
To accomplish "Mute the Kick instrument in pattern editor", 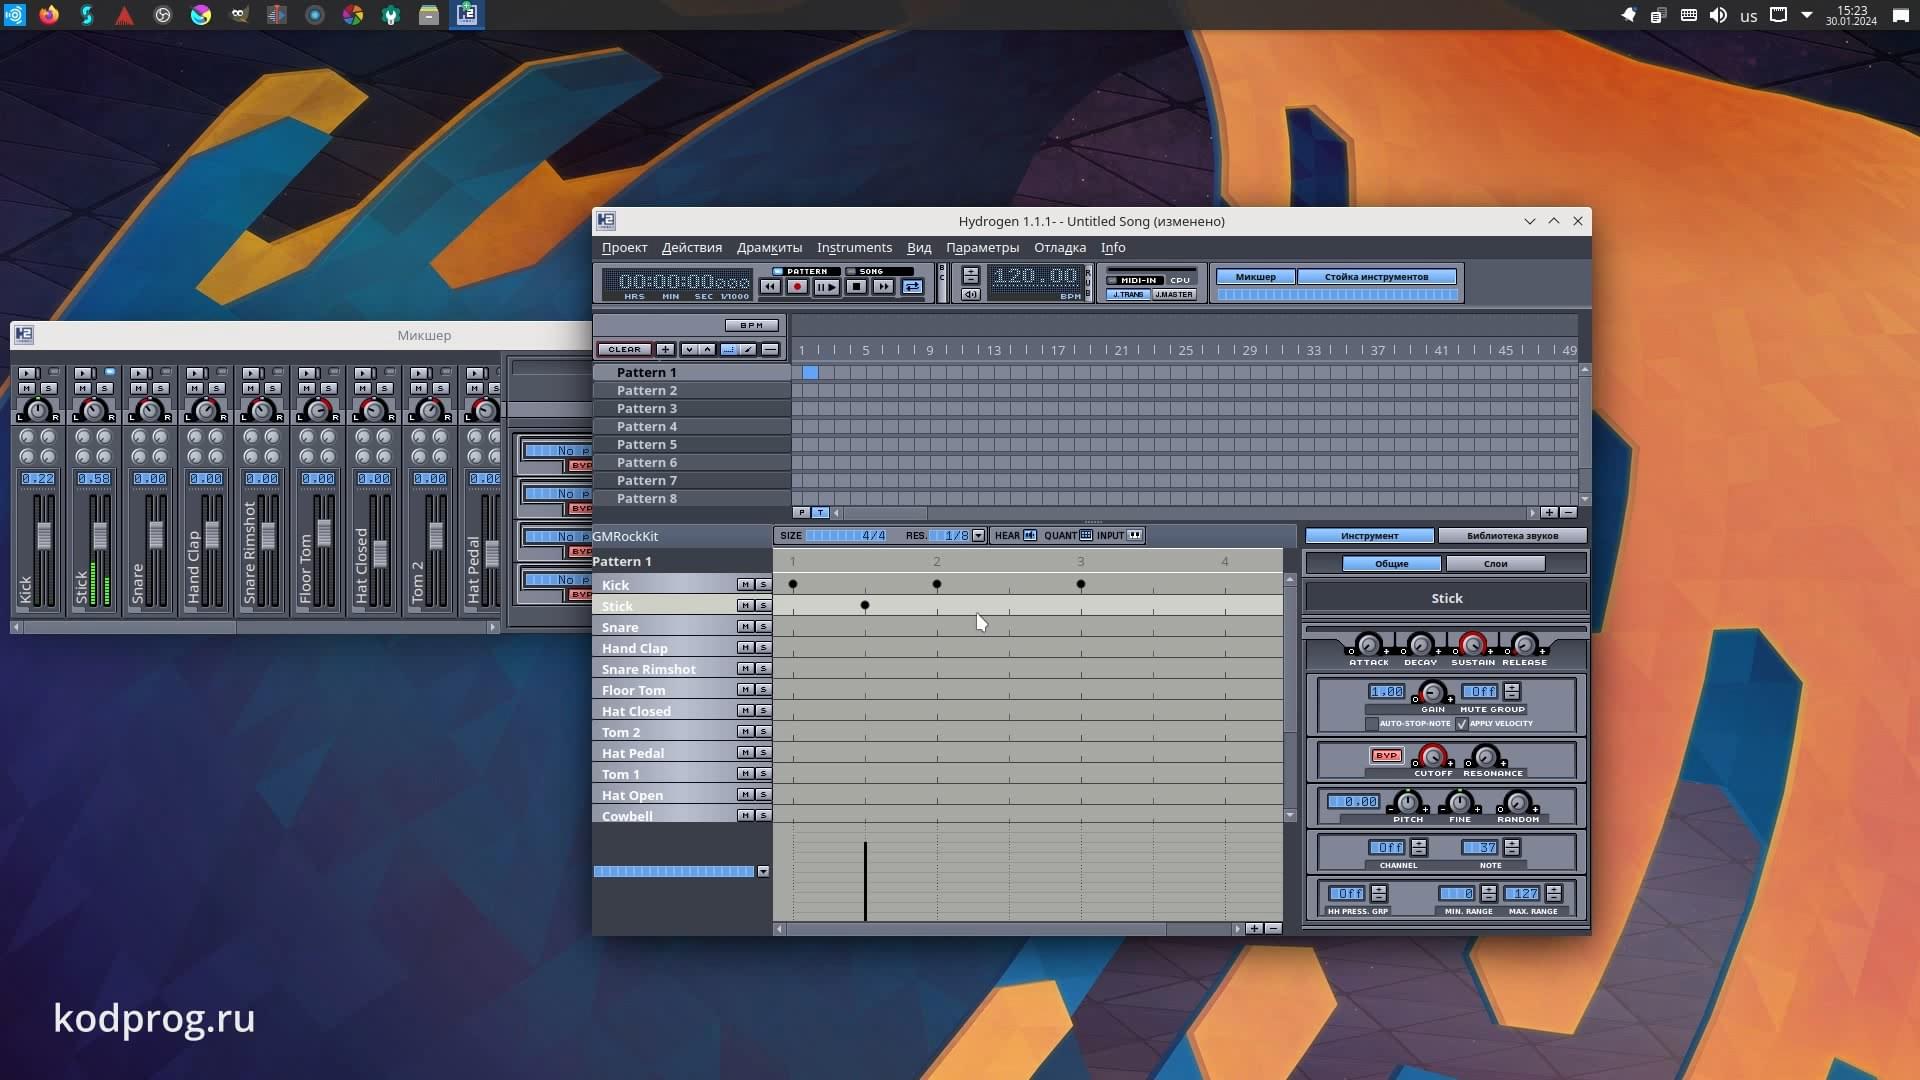I will pos(745,585).
